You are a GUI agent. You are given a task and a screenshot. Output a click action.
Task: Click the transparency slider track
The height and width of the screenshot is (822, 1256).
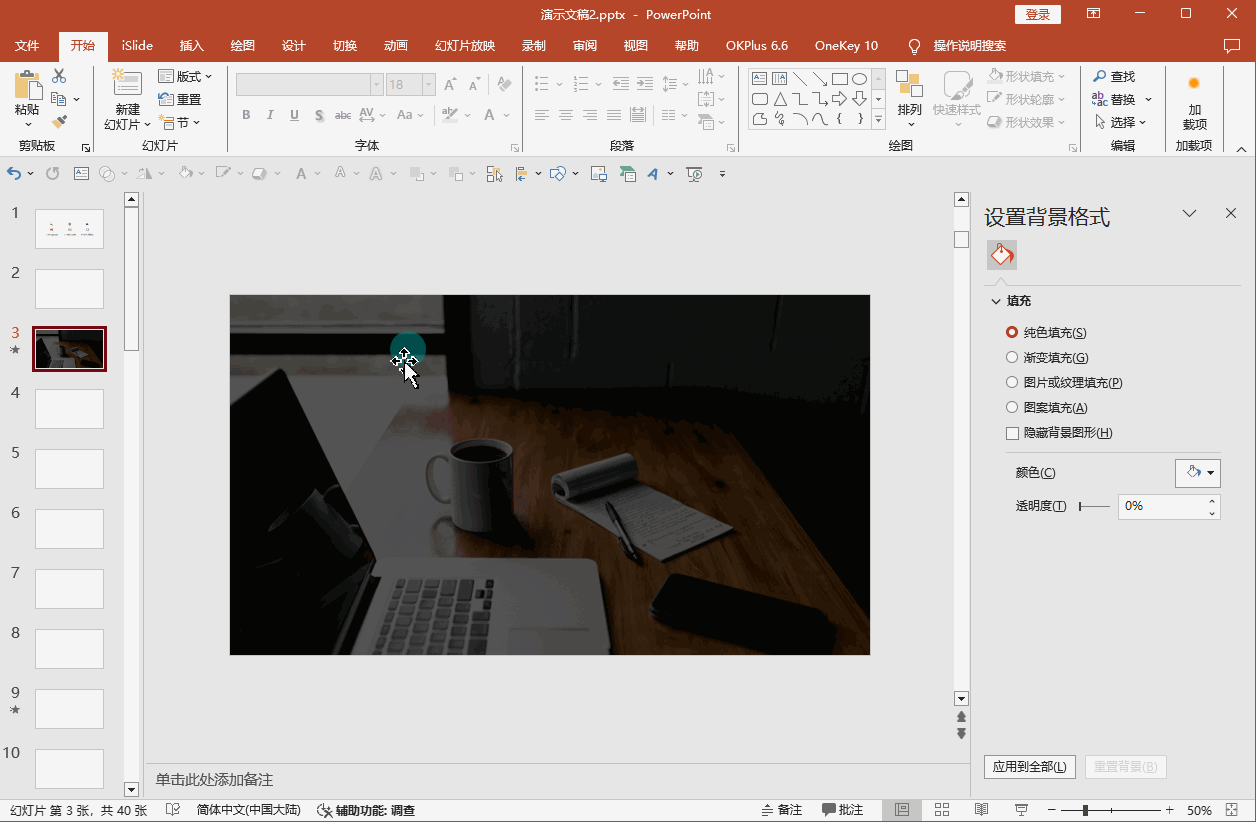pyautogui.click(x=1094, y=507)
